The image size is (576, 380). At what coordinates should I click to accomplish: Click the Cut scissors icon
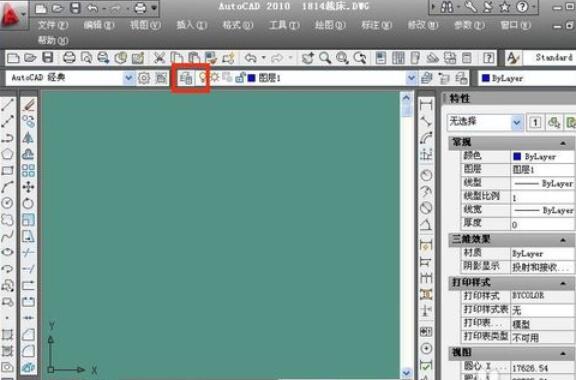point(159,58)
